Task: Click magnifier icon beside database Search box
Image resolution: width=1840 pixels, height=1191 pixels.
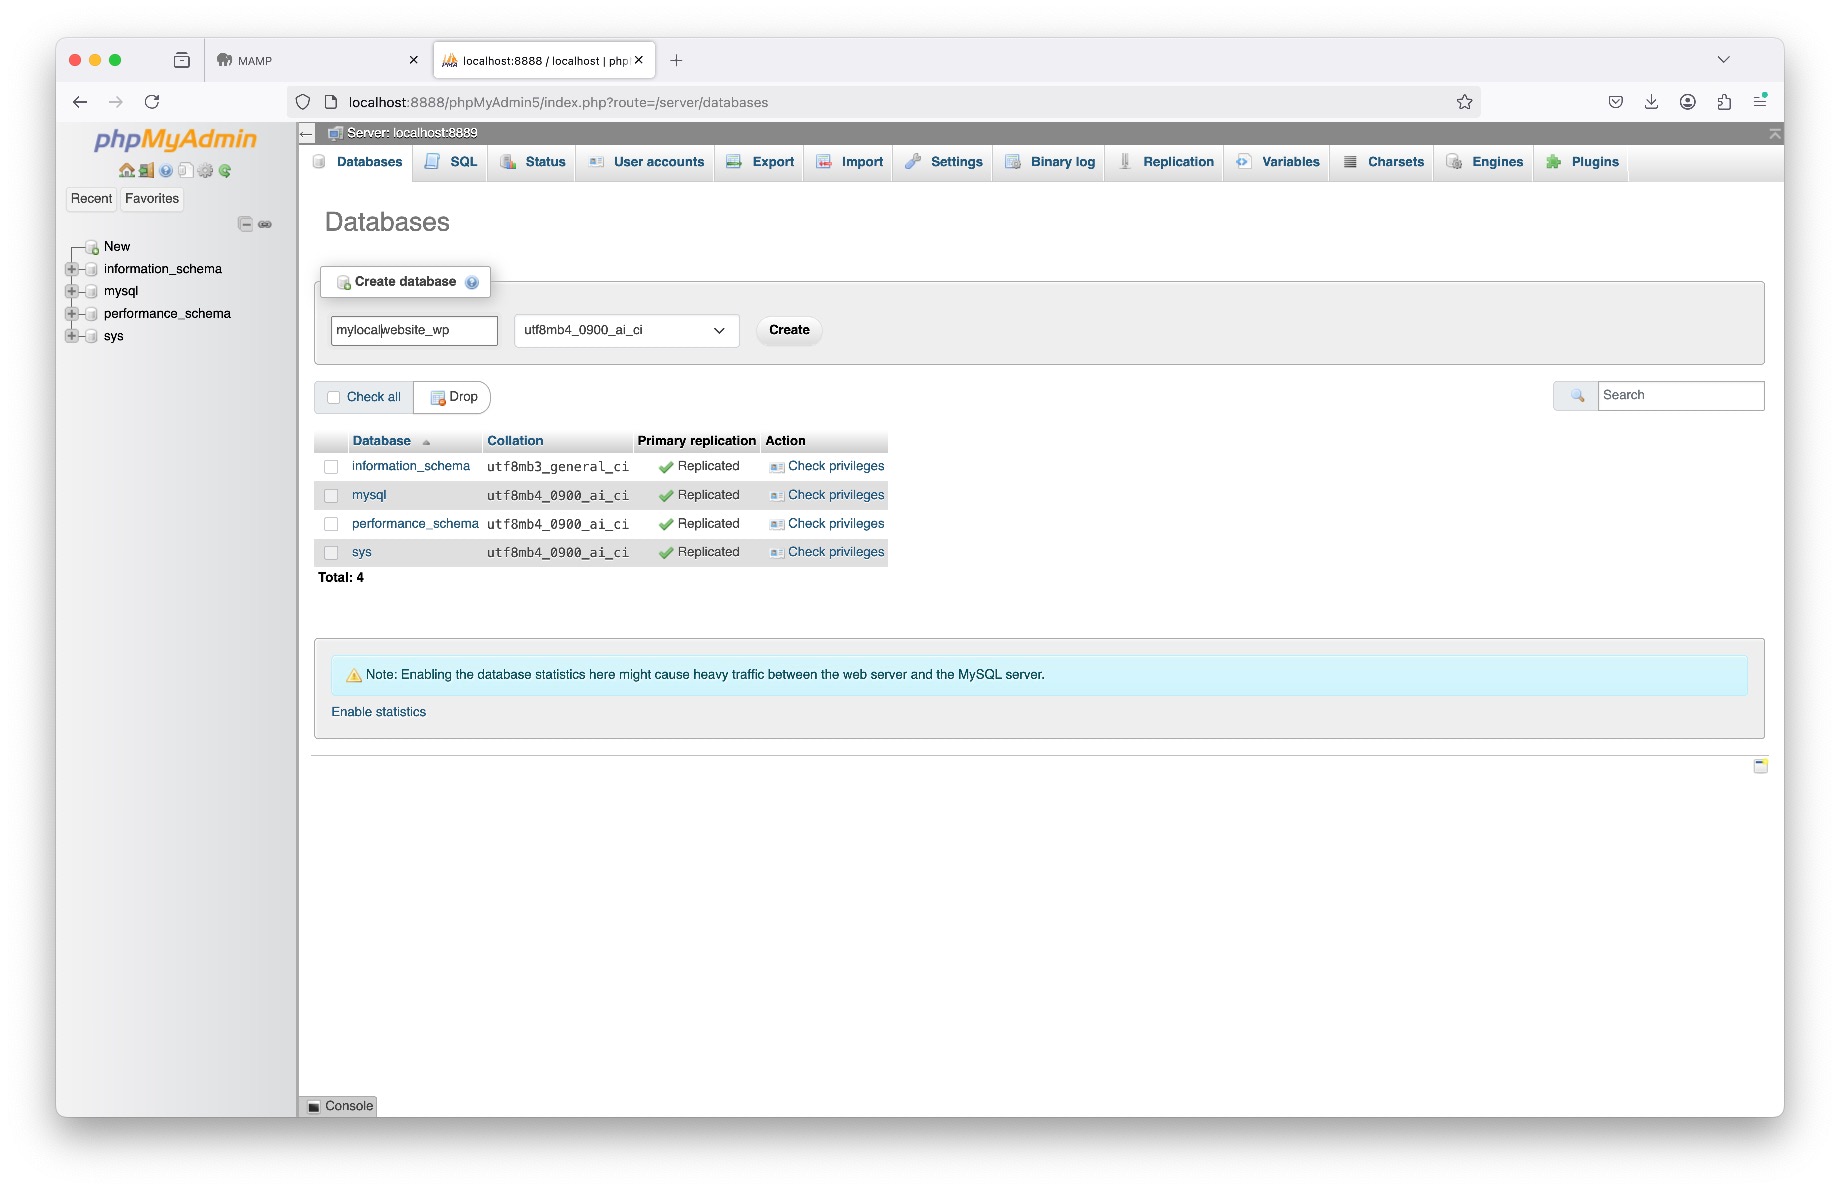Action: tap(1577, 396)
